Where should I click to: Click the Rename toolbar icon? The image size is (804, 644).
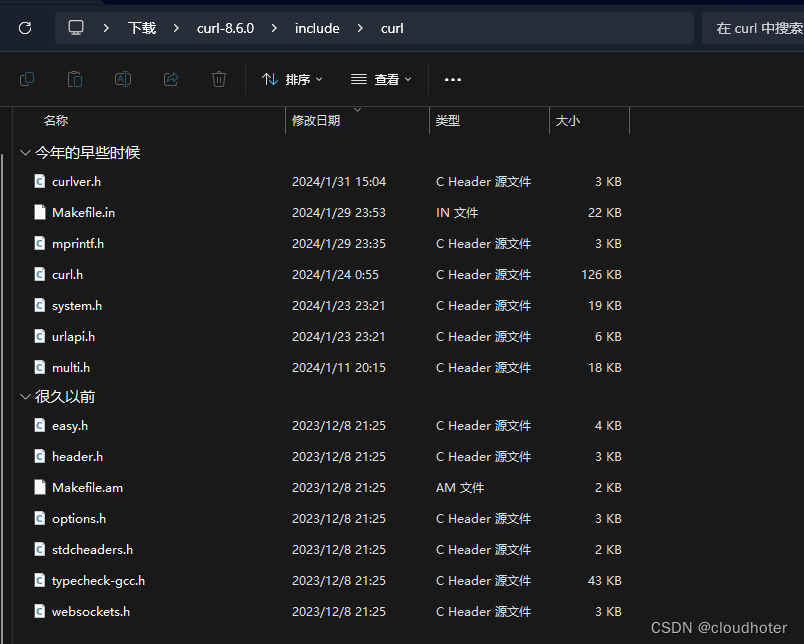123,79
